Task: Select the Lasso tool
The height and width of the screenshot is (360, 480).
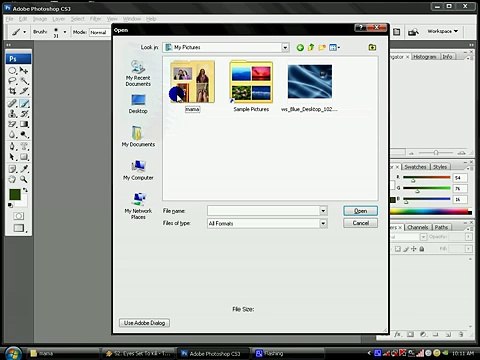Action: tap(12, 81)
